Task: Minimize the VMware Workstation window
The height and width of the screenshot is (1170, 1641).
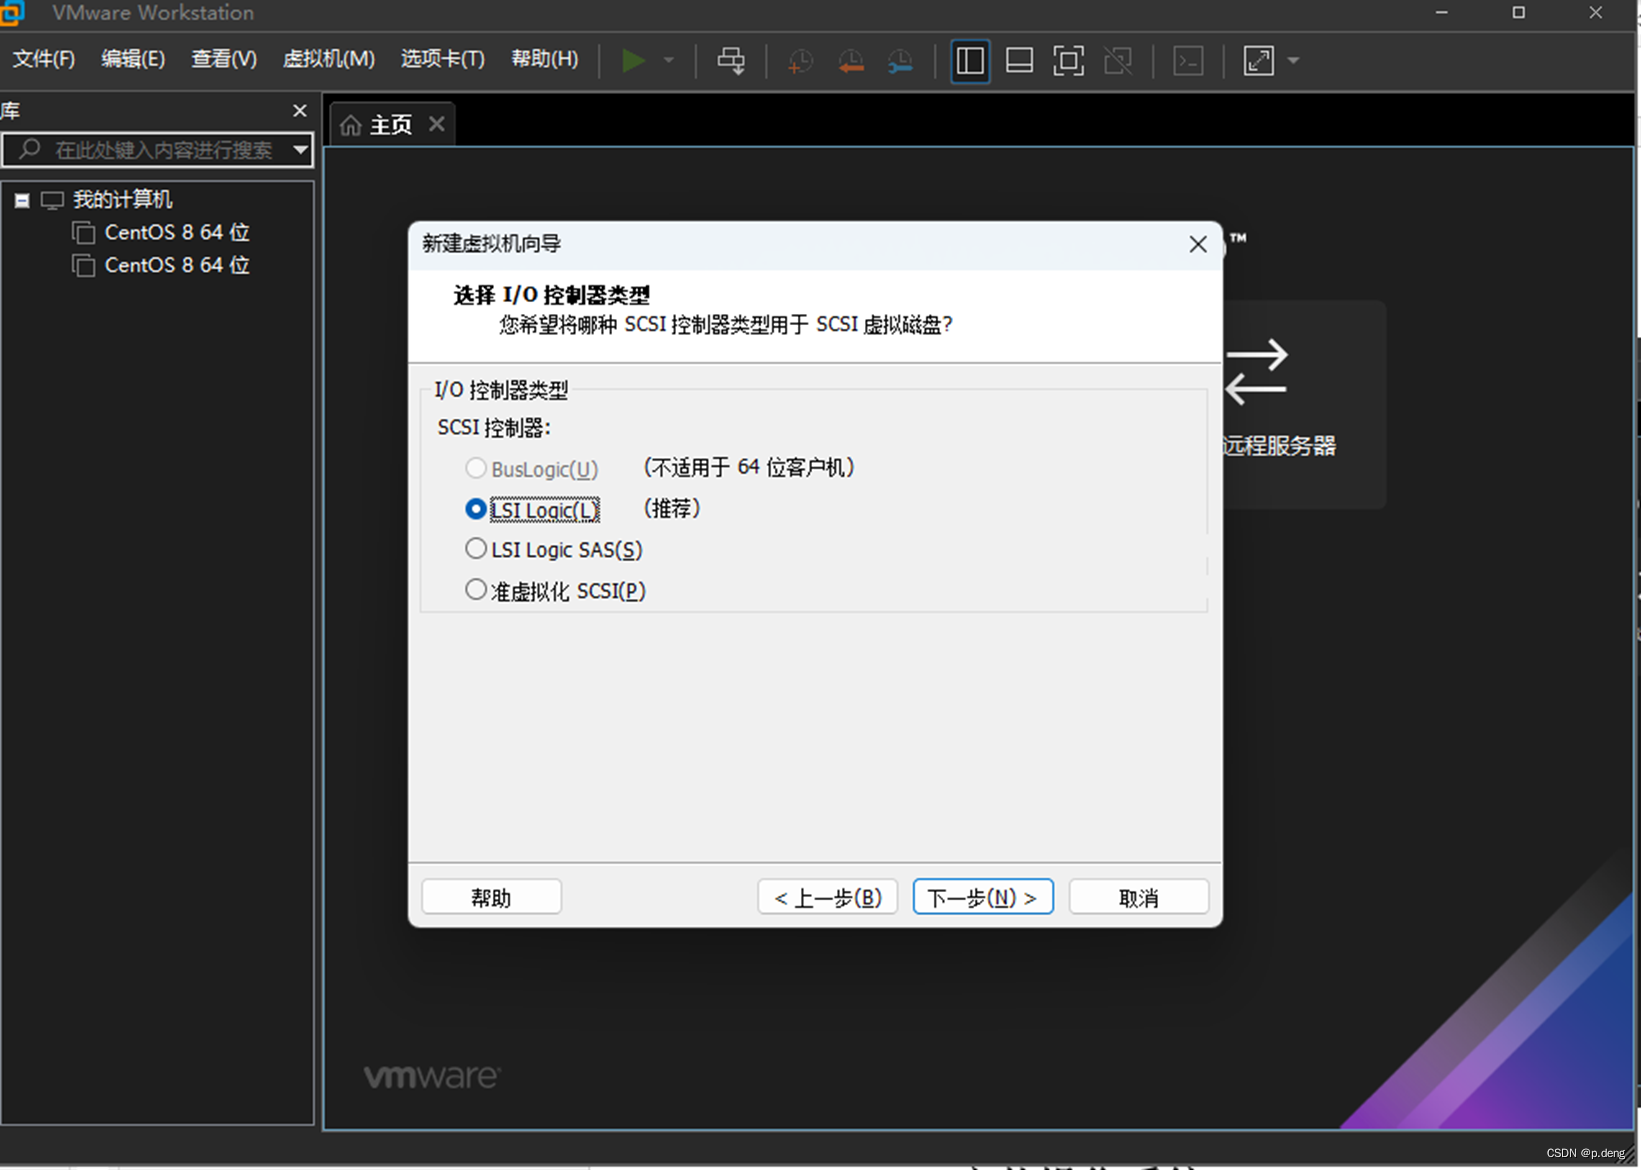Action: 1441,13
